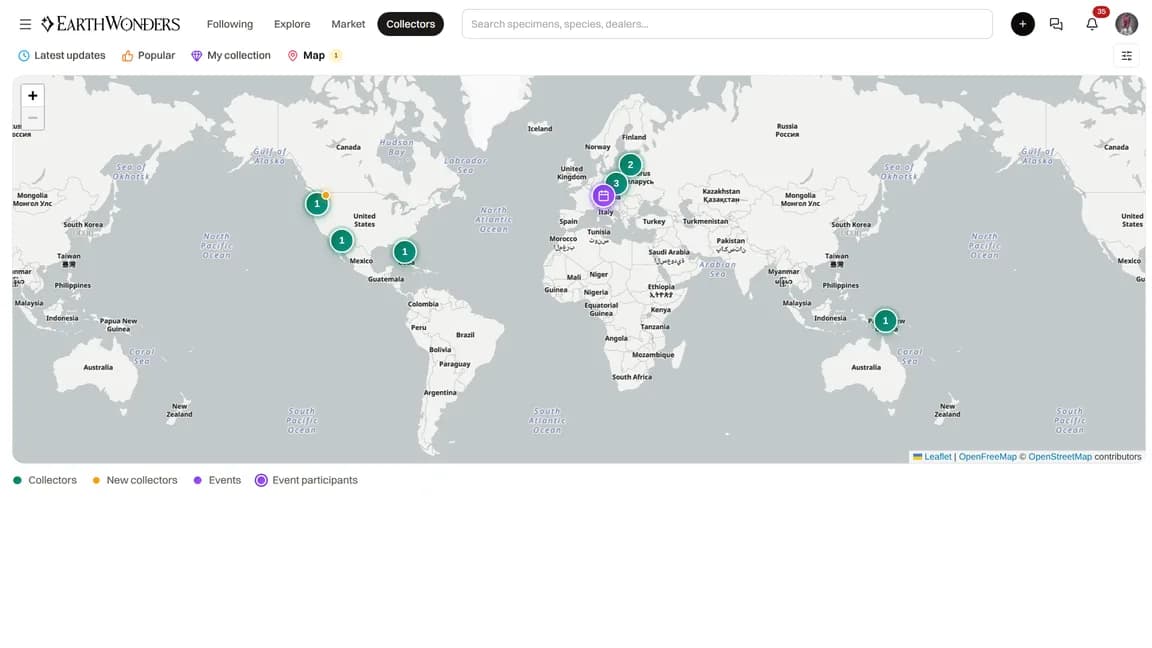The width and height of the screenshot is (1152, 648).
Task: Show Popular collectors
Action: 148,56
